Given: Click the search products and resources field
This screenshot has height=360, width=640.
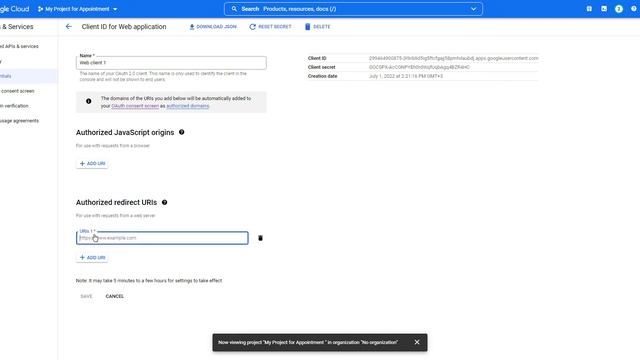Looking at the screenshot, I should (x=353, y=9).
